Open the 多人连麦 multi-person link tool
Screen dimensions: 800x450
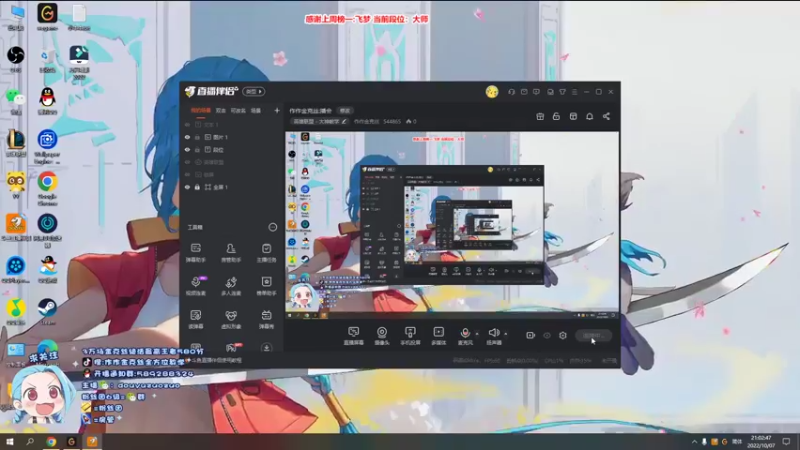(231, 286)
